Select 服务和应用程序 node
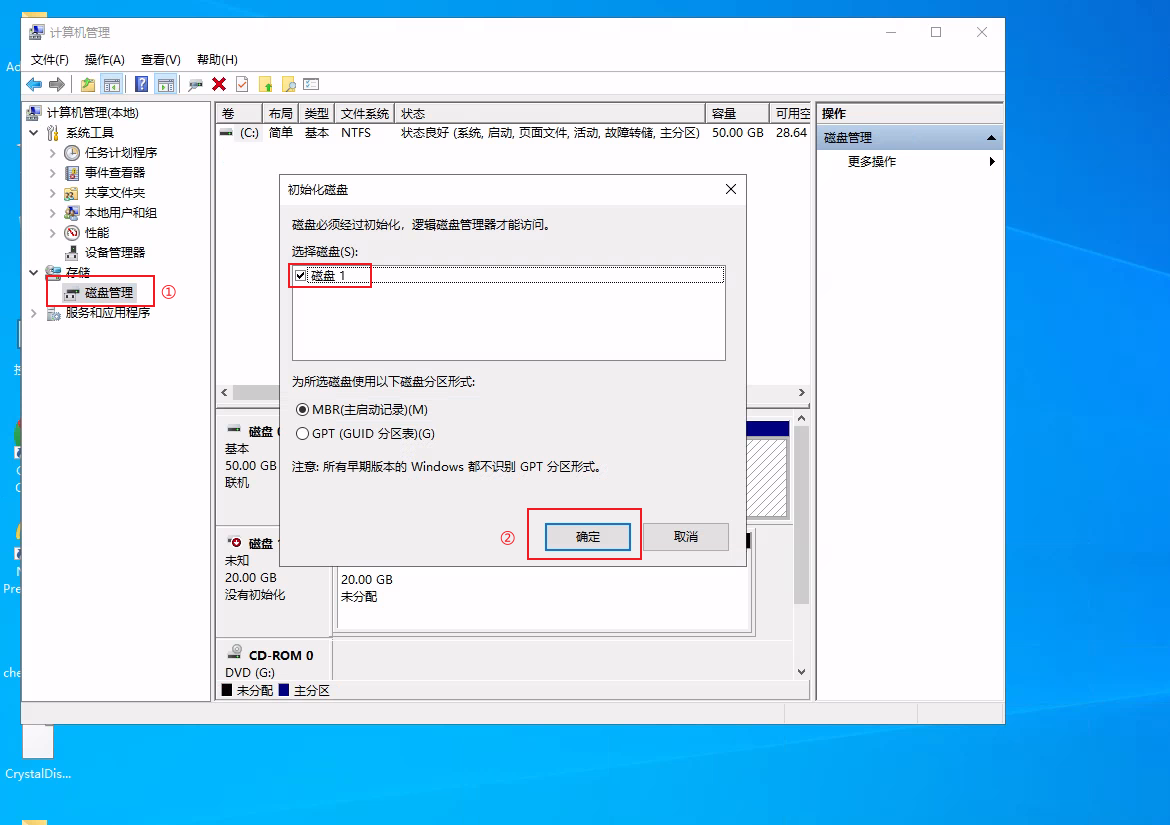The image size is (1170, 825). [x=108, y=313]
